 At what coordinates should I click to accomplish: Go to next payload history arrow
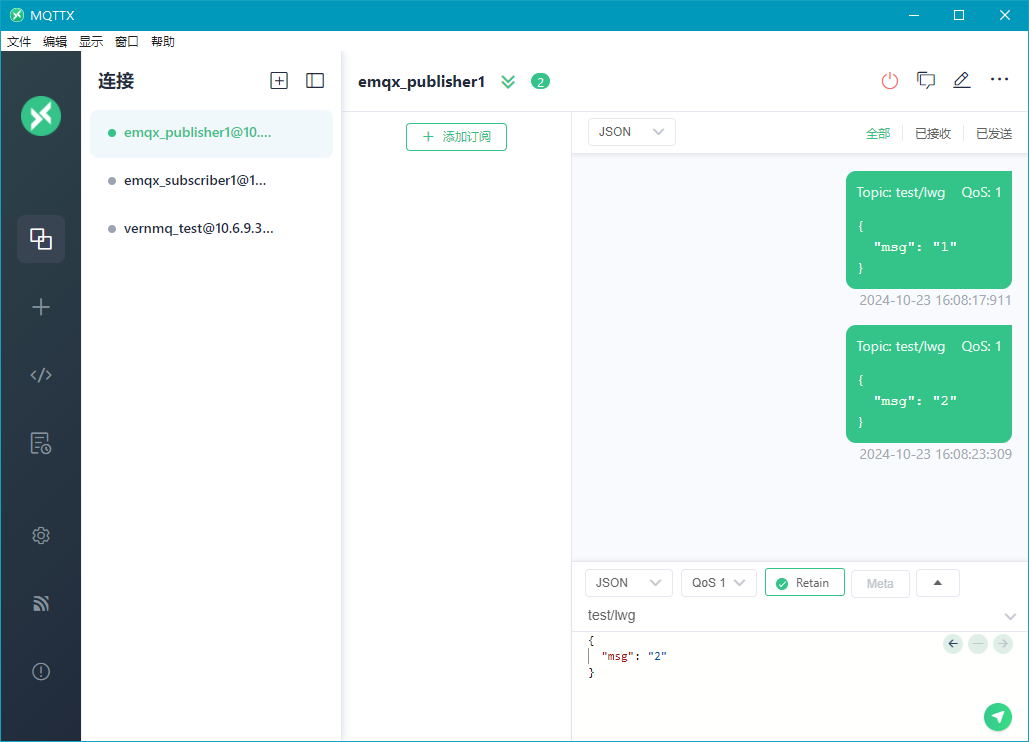1003,644
